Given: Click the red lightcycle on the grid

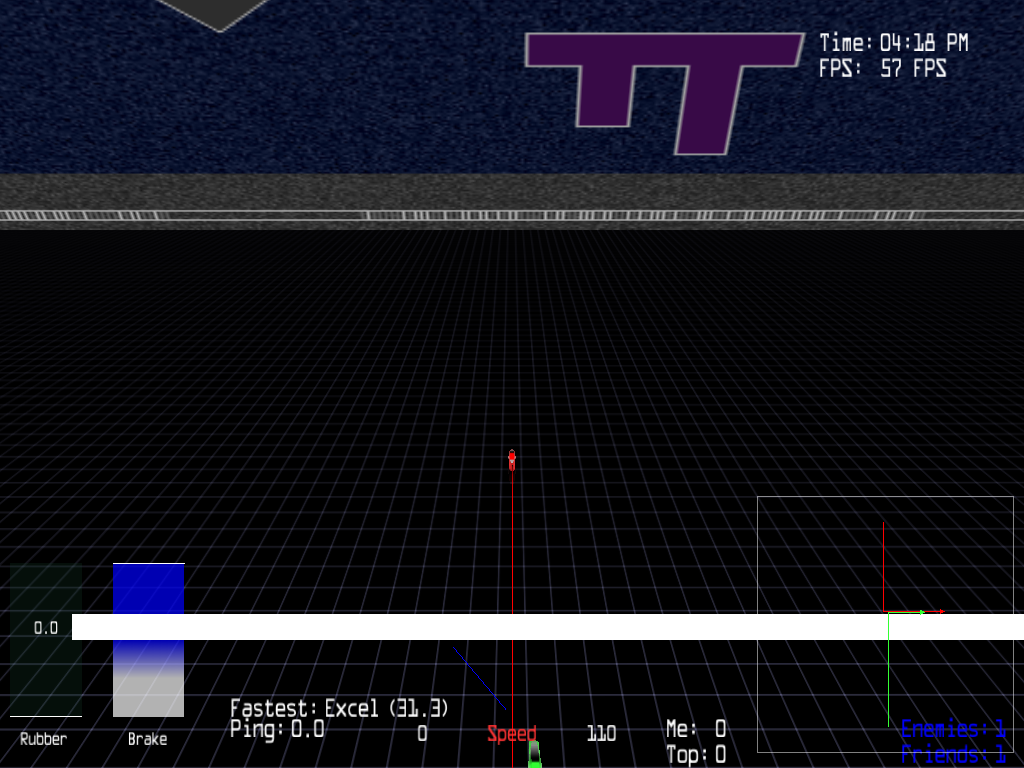Looking at the screenshot, I should click(512, 460).
